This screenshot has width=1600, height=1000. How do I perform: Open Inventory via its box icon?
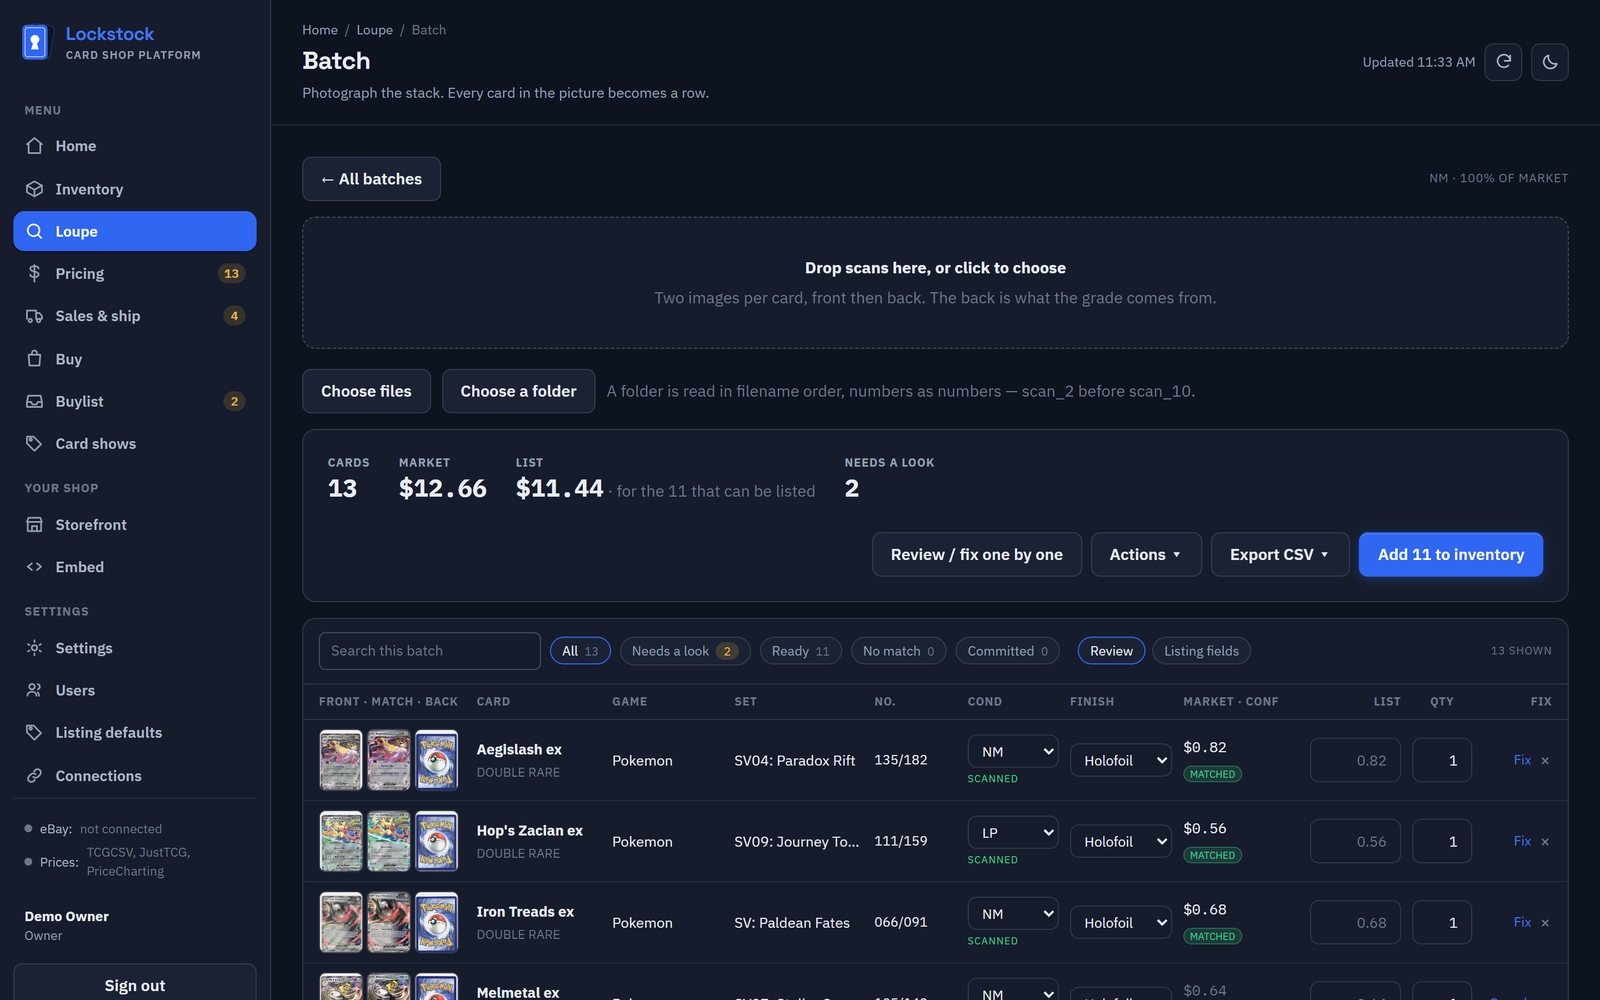(34, 189)
